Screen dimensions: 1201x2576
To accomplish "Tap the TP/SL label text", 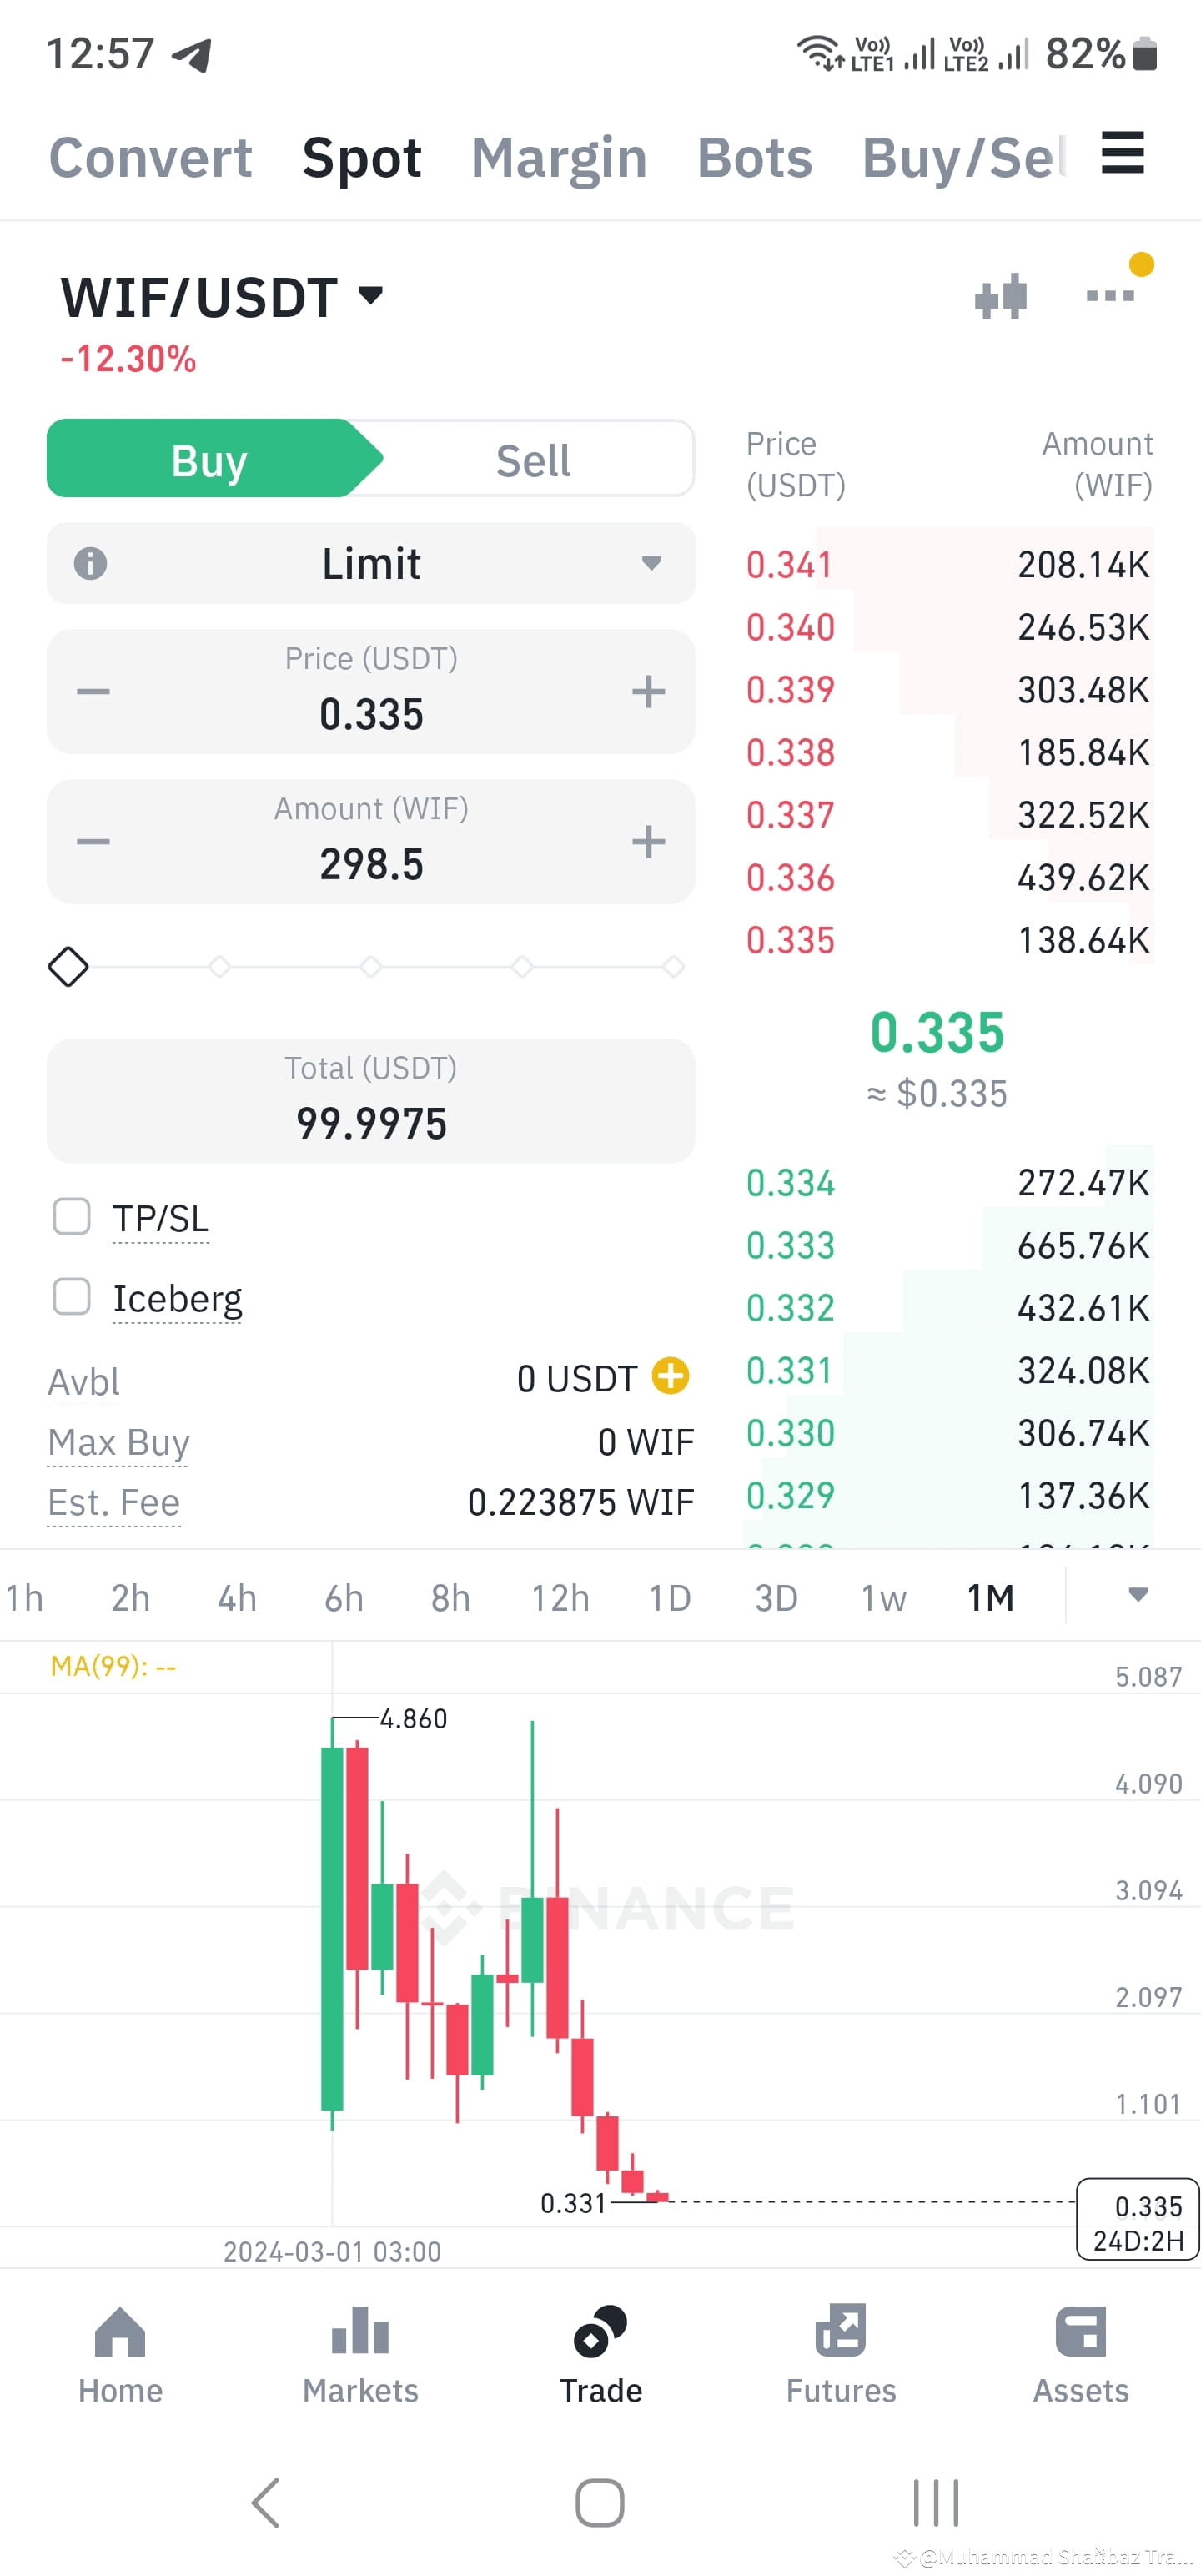I will (160, 1218).
